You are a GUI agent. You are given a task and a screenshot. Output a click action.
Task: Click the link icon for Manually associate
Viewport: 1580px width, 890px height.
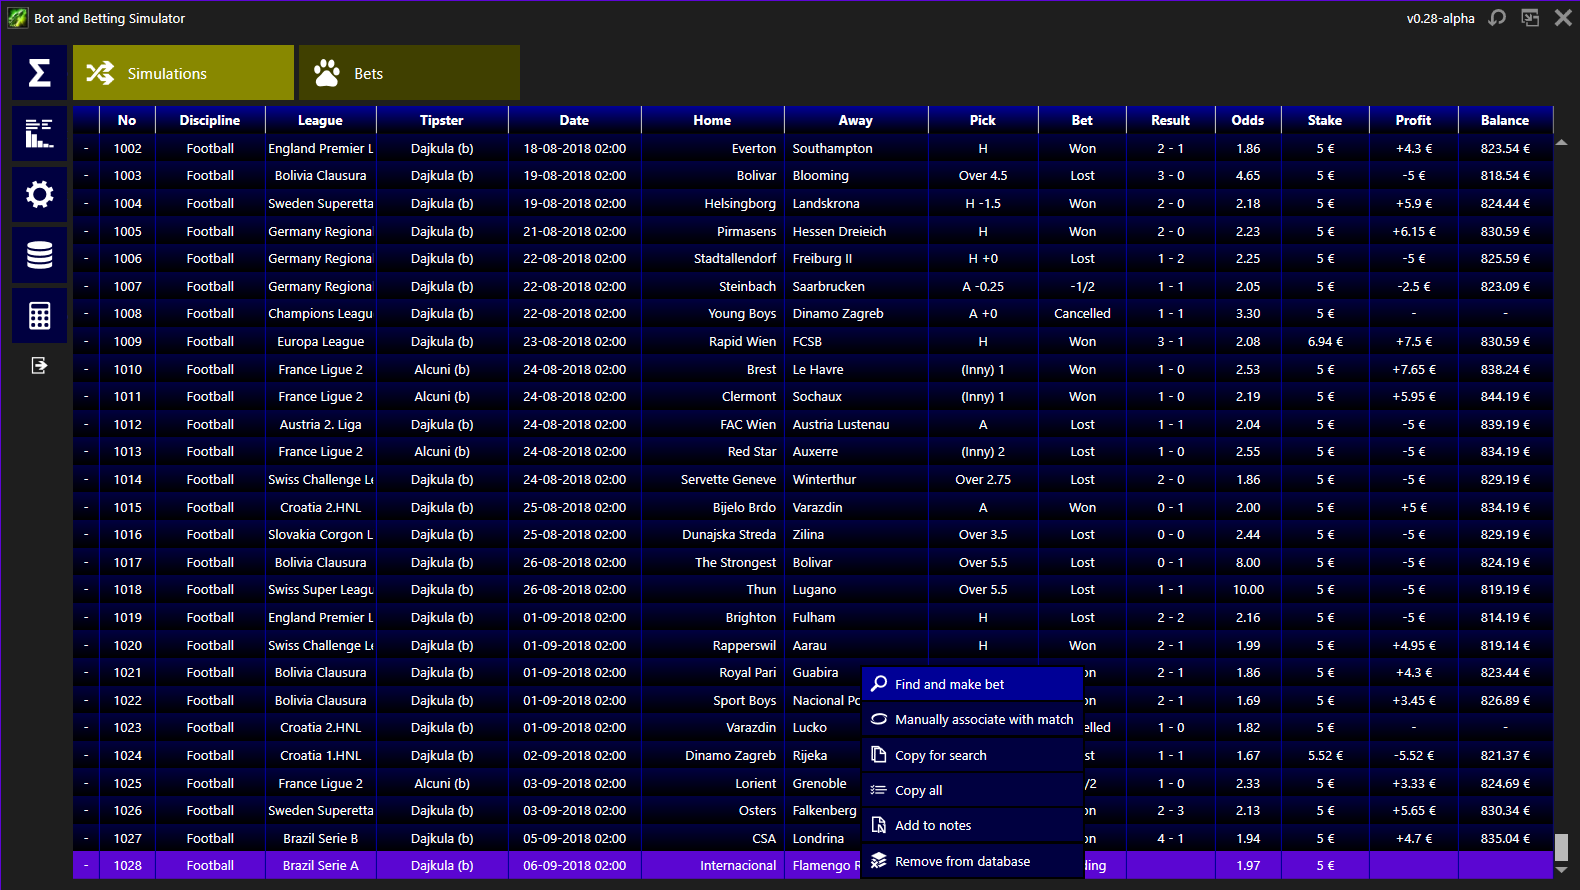(x=879, y=719)
